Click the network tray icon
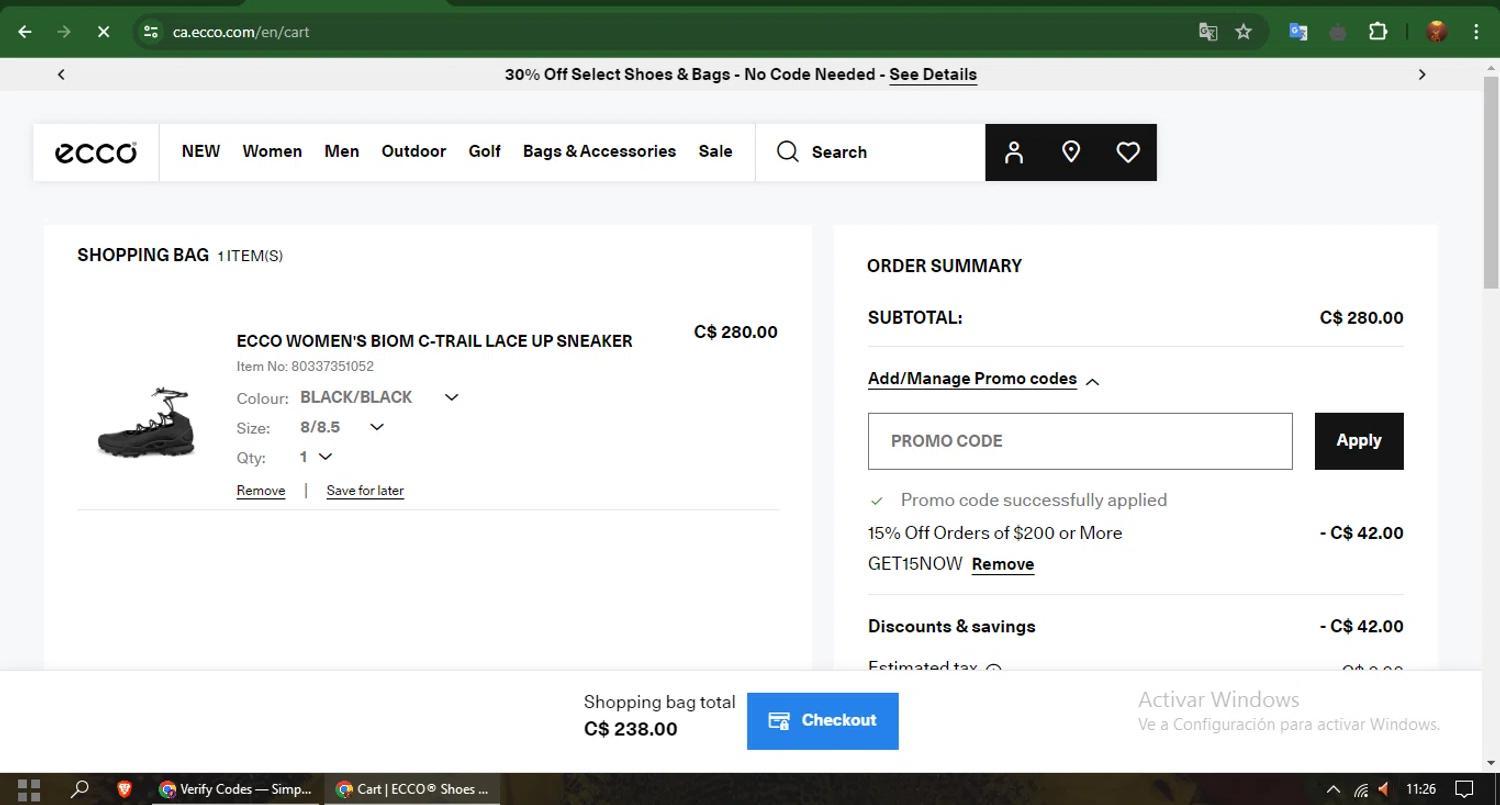Image resolution: width=1500 pixels, height=805 pixels. point(1361,789)
